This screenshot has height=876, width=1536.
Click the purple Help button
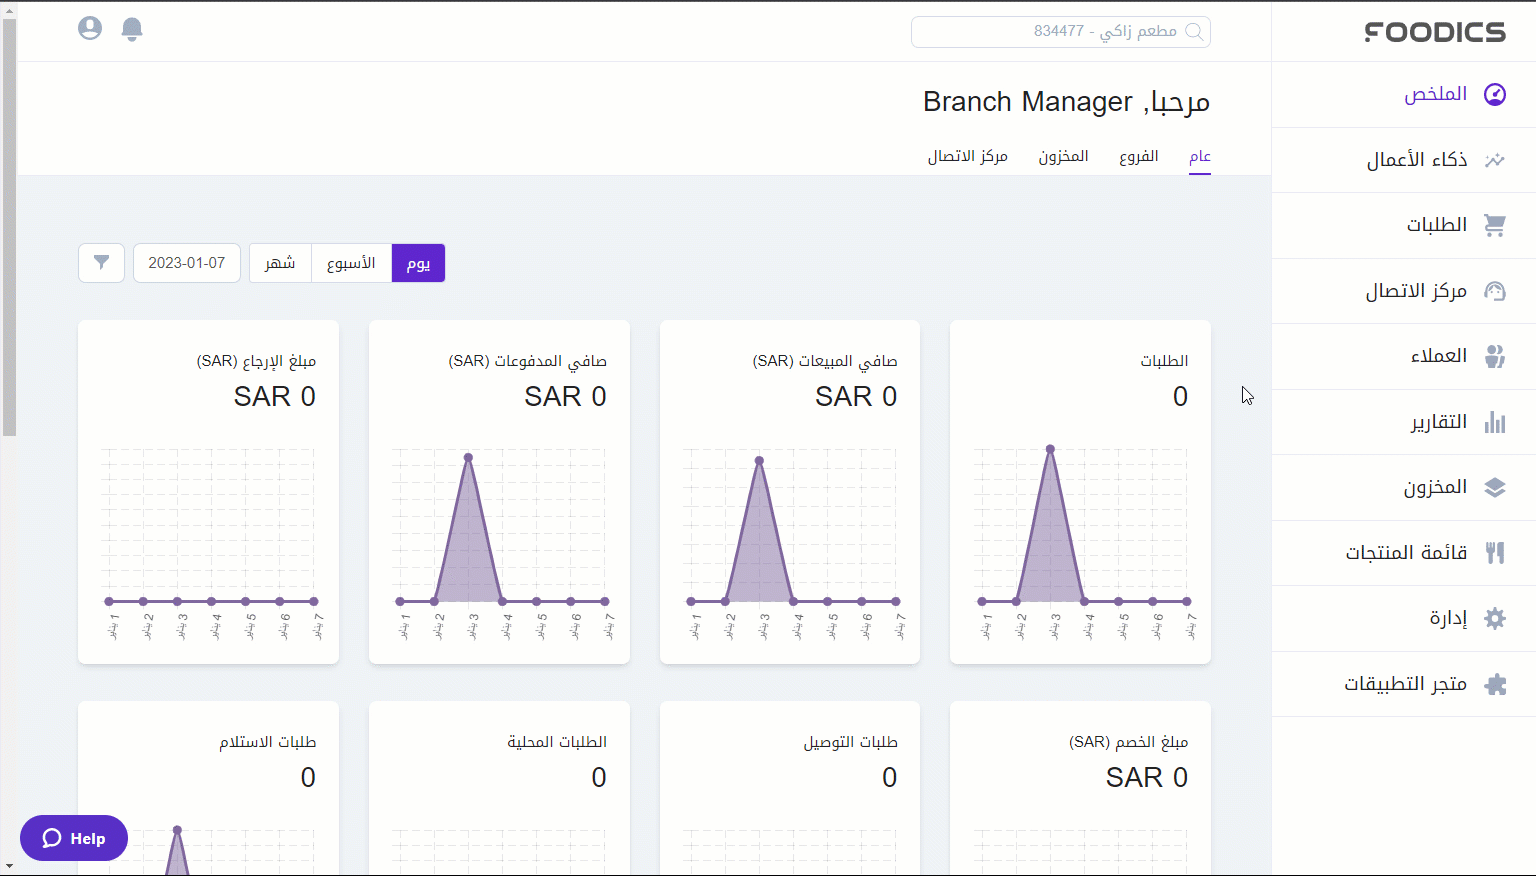(x=74, y=838)
